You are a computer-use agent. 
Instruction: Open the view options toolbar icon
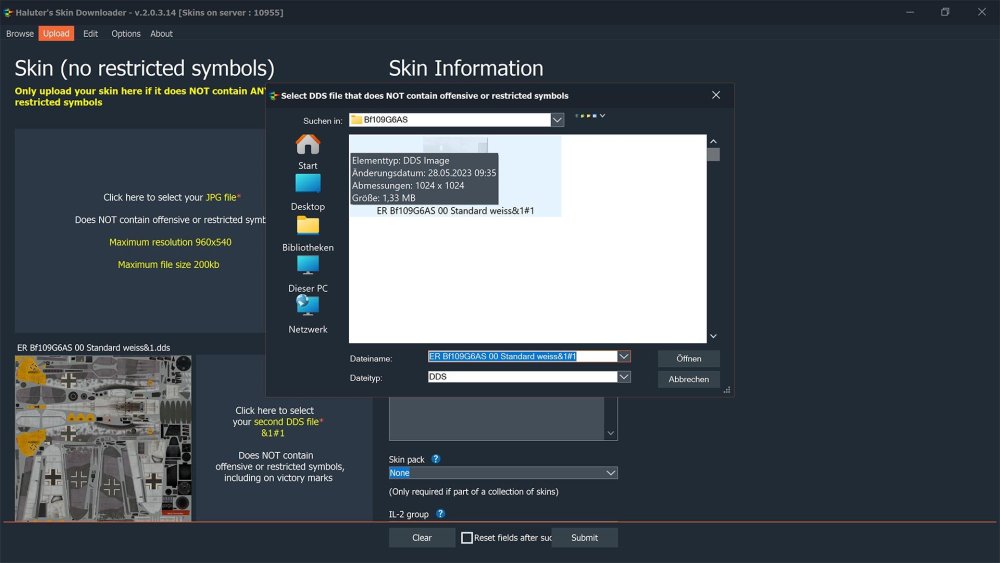(x=589, y=116)
